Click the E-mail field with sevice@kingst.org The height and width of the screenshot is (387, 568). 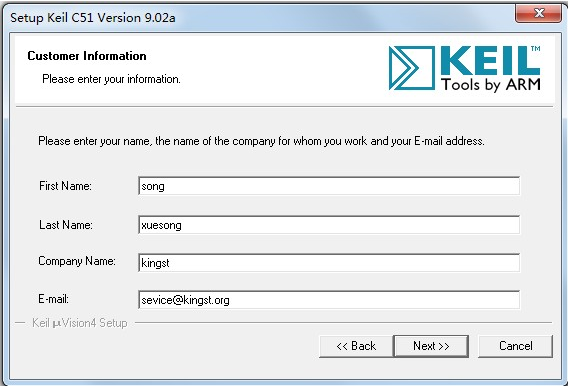tap(329, 300)
